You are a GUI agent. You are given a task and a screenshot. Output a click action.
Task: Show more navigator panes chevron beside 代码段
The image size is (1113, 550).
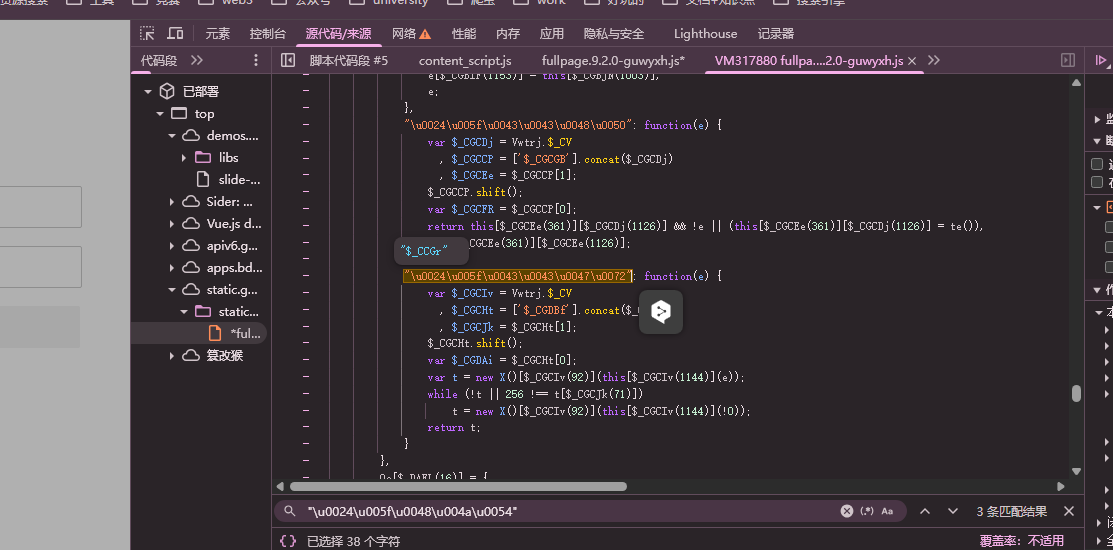(197, 60)
